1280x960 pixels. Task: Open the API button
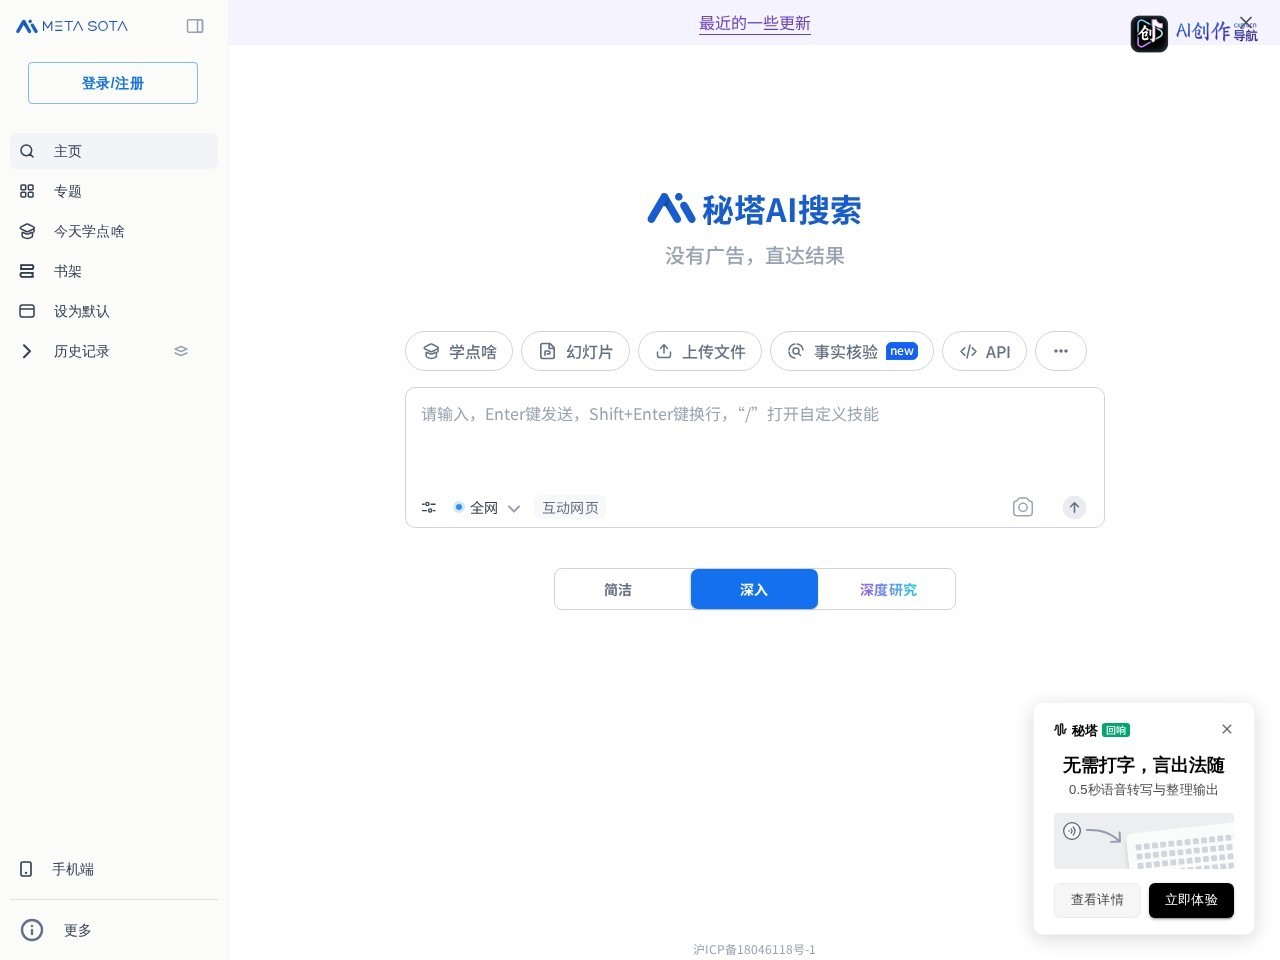[x=984, y=351]
